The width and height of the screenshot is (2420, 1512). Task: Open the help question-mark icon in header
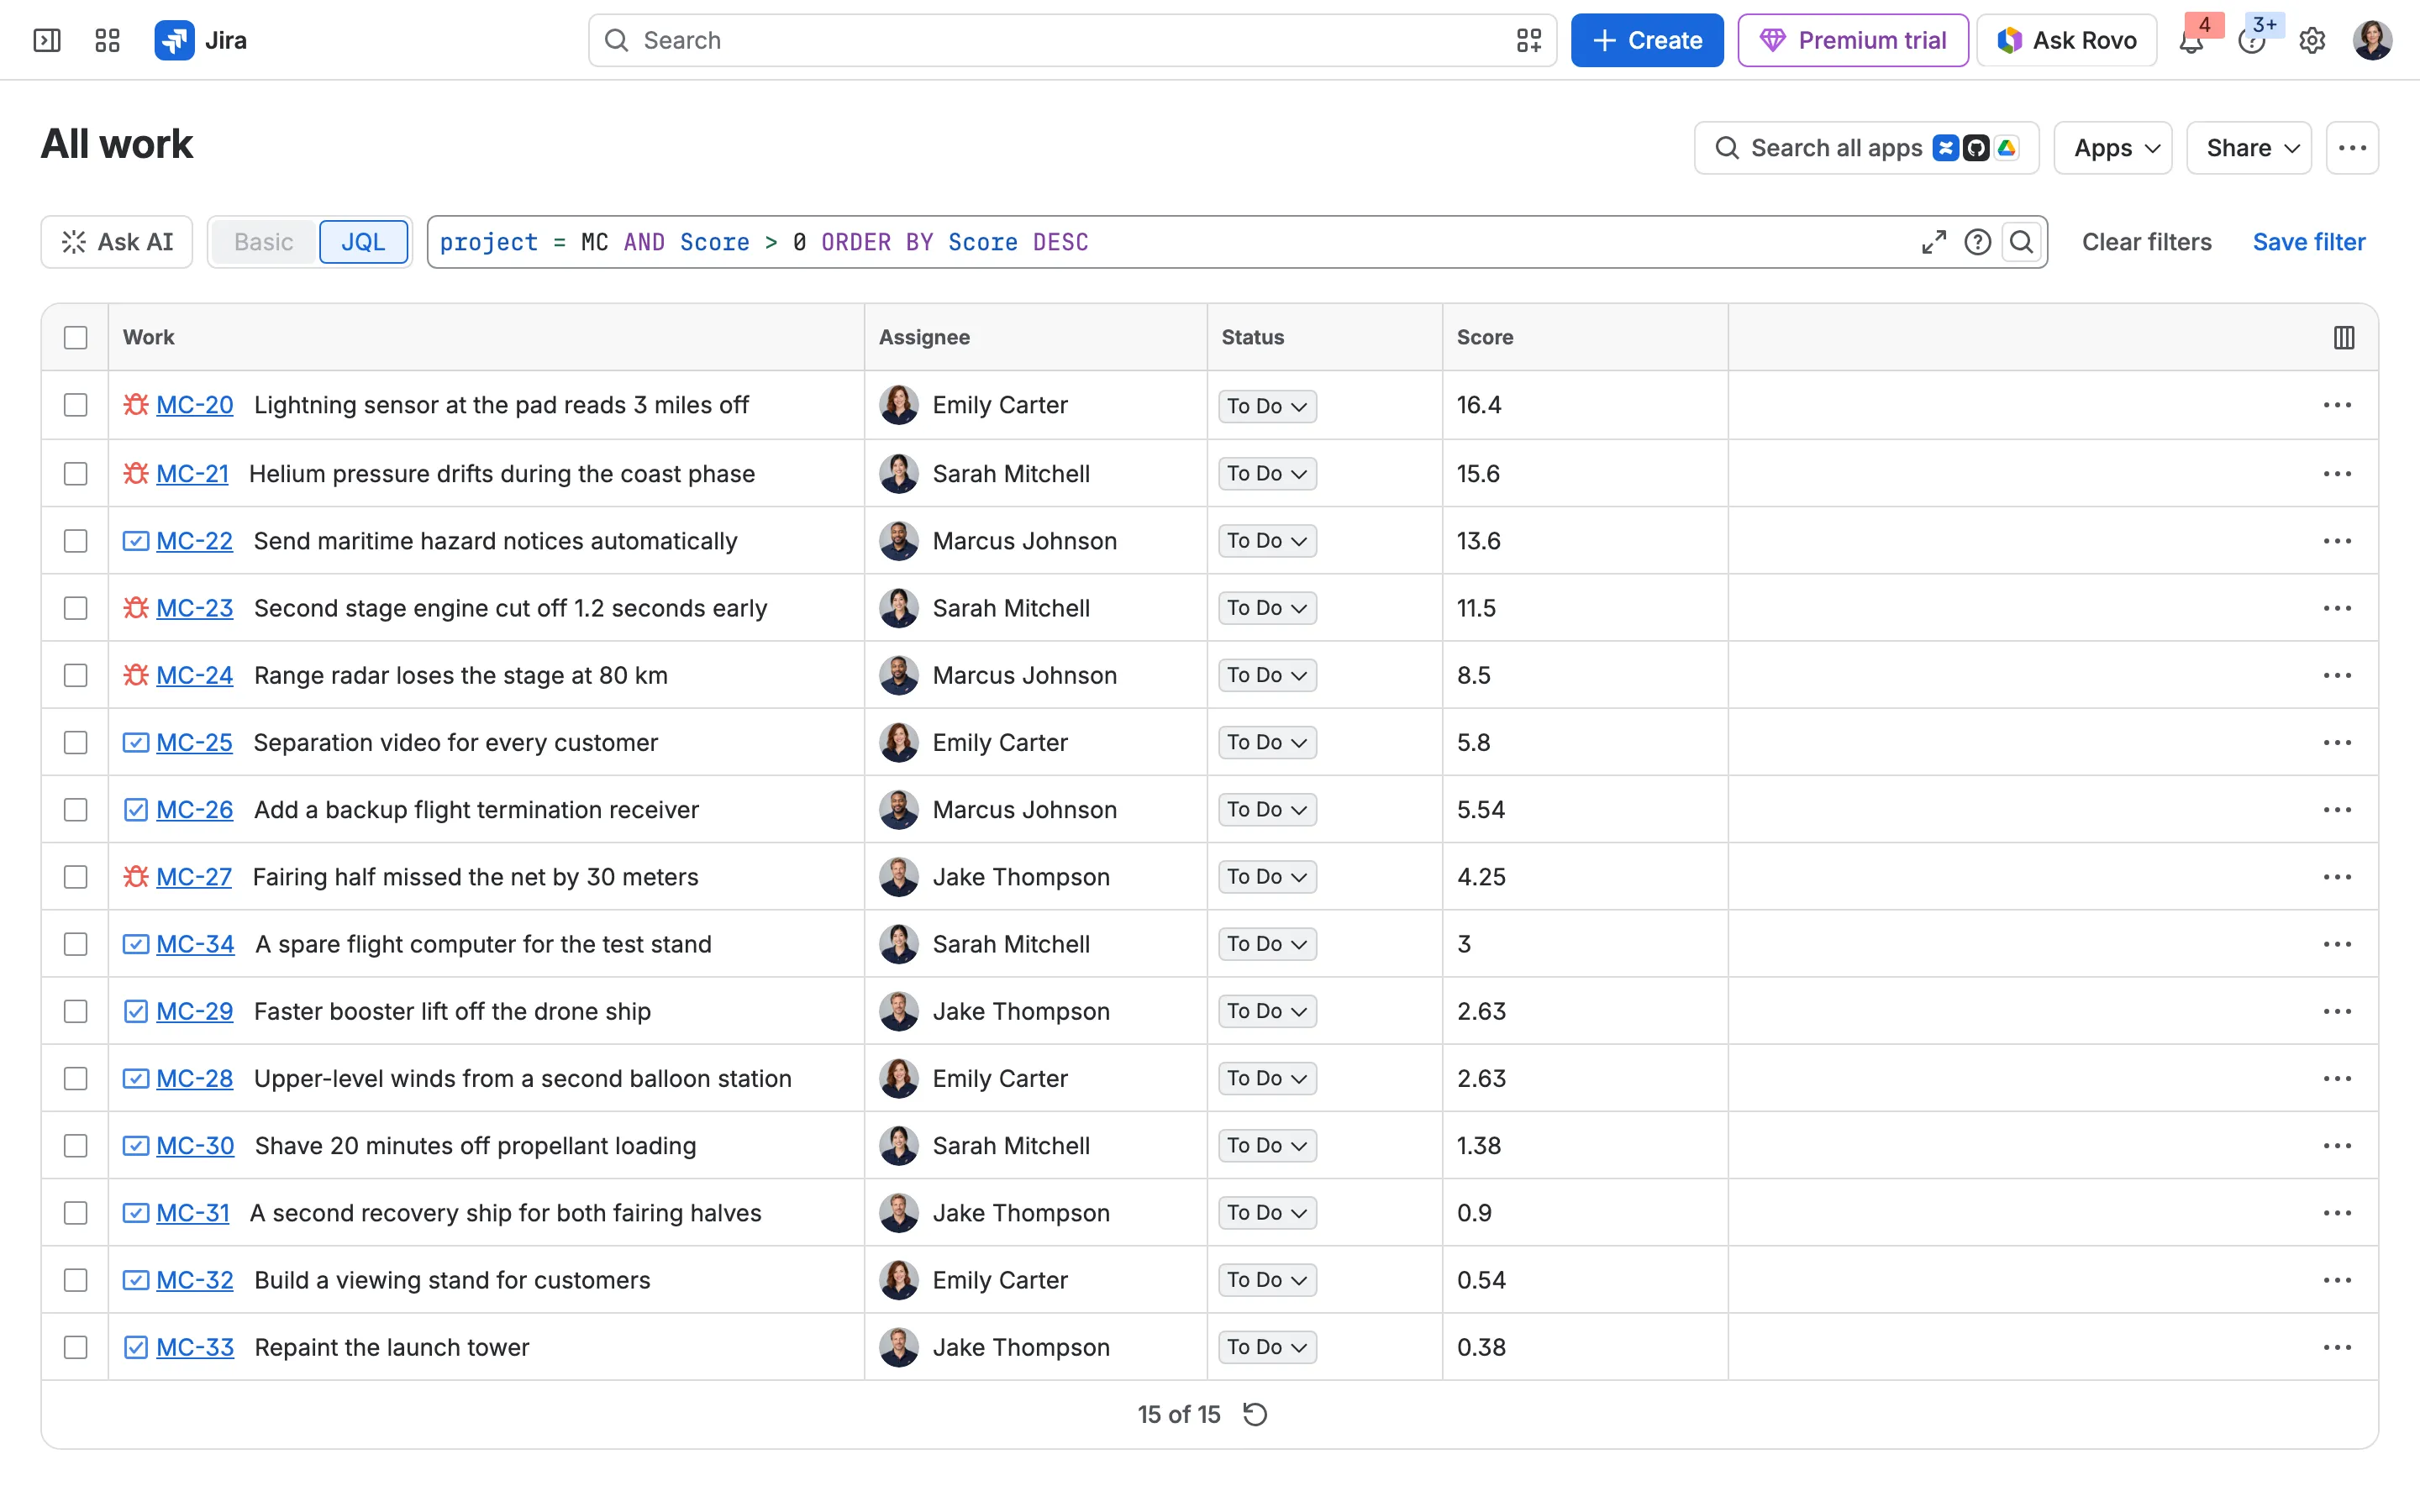(2251, 40)
